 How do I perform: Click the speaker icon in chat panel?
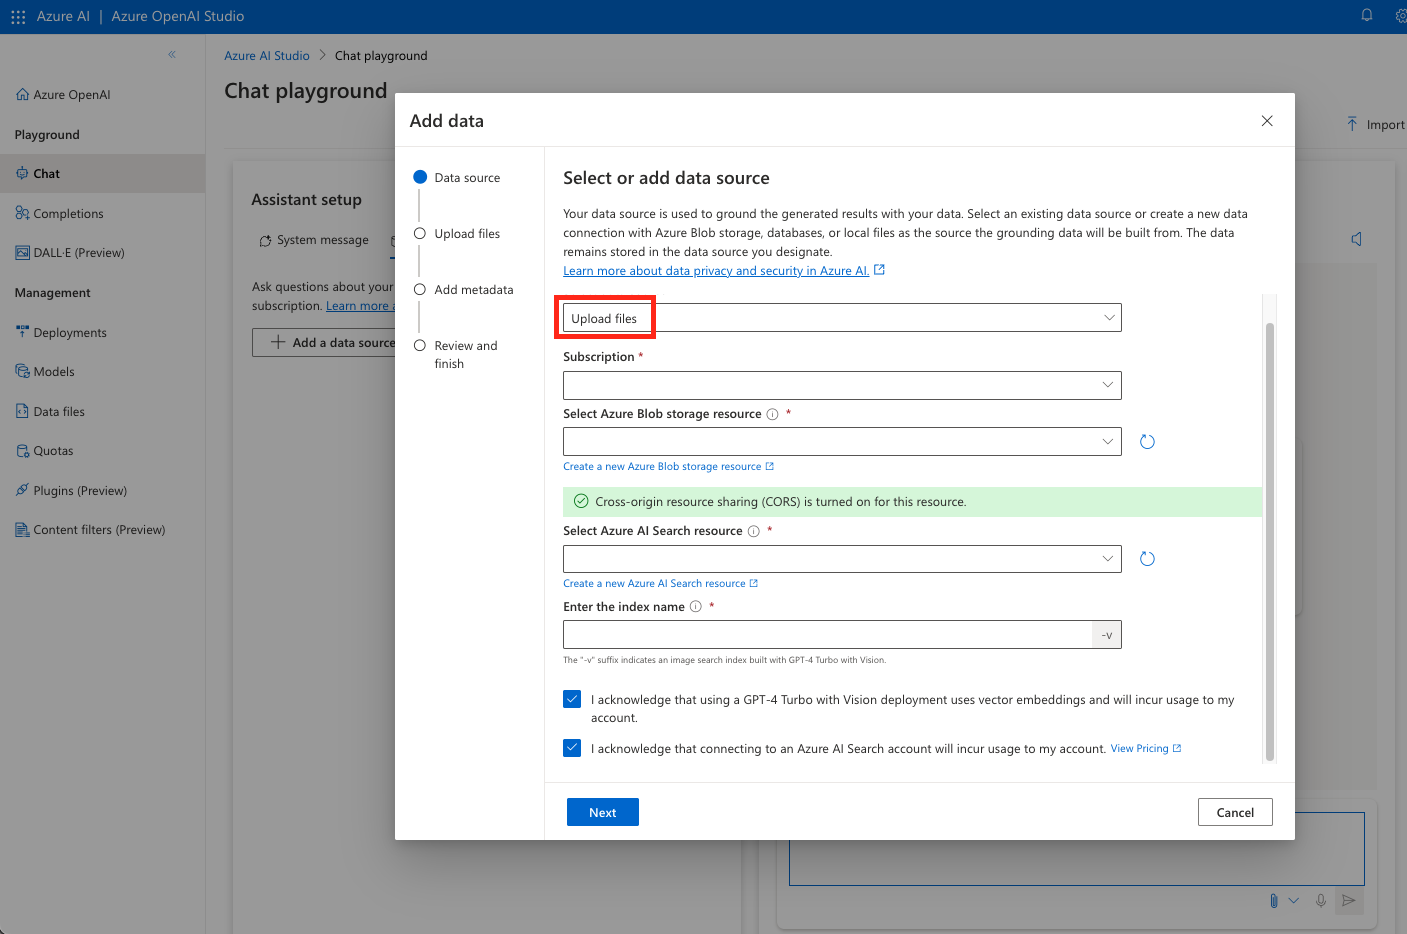pos(1357,239)
